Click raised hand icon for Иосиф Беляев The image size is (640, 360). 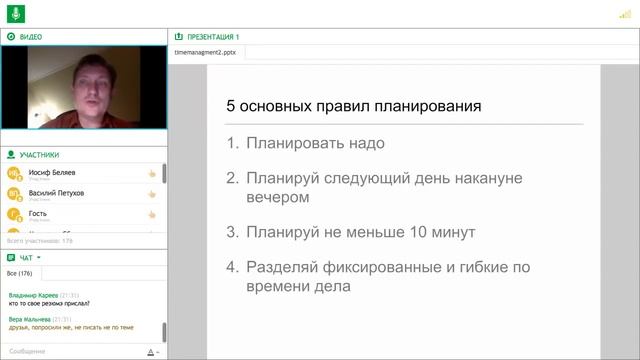pos(152,174)
